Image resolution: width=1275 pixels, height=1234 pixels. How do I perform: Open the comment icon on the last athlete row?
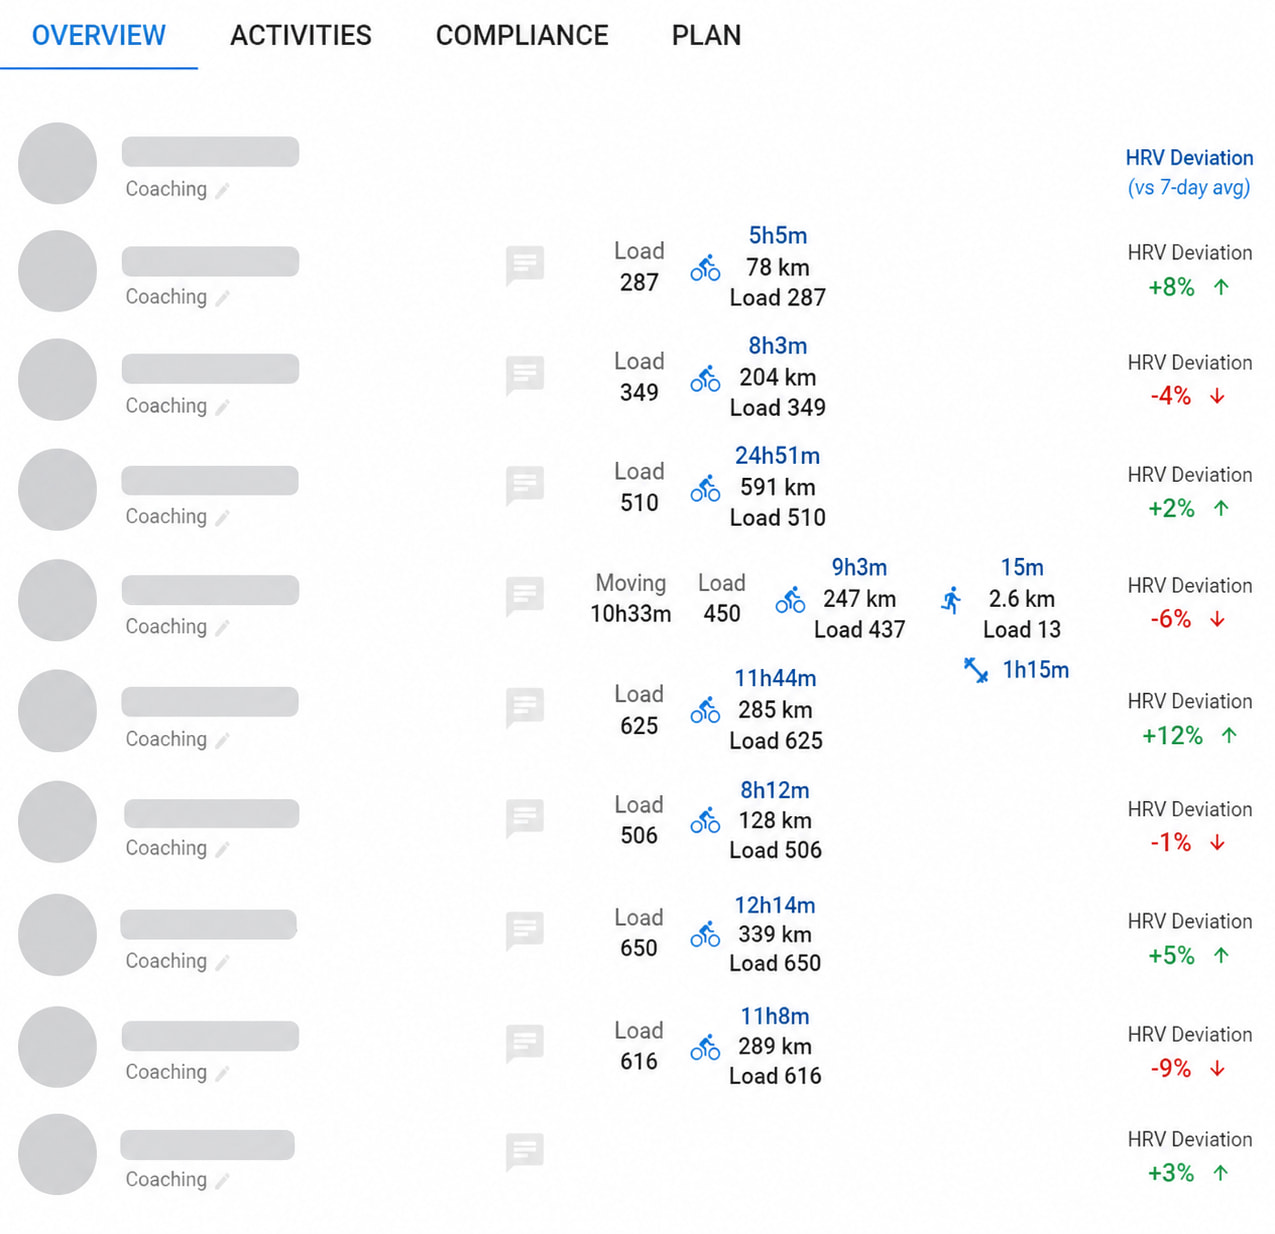tap(525, 1152)
